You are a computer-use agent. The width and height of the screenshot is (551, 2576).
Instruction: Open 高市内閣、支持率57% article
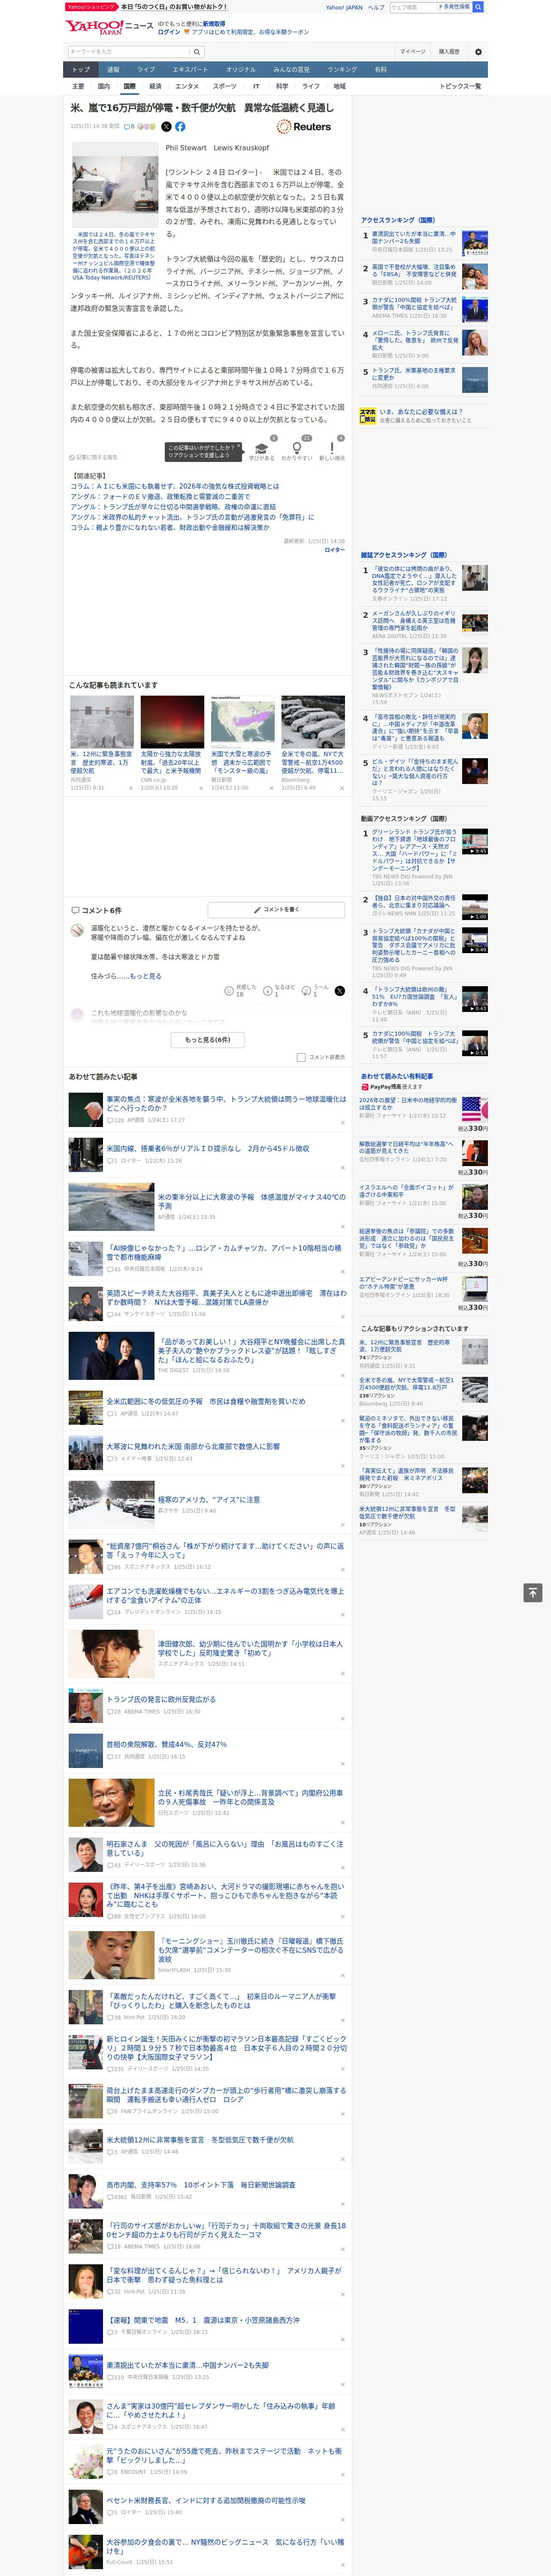coord(201,2185)
